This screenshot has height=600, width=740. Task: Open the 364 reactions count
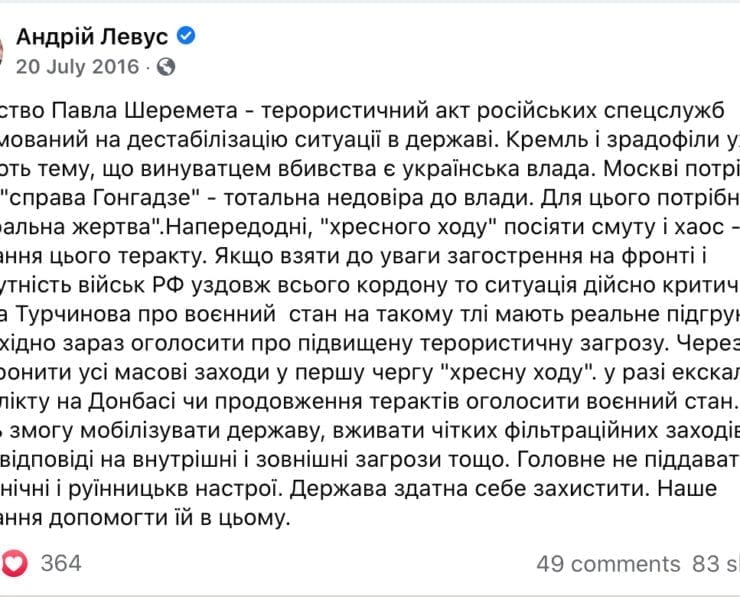61,563
